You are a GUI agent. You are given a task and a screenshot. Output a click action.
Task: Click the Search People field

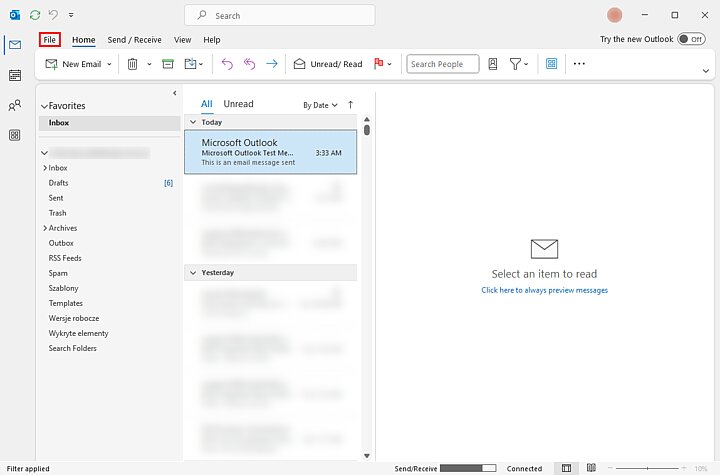[x=443, y=64]
